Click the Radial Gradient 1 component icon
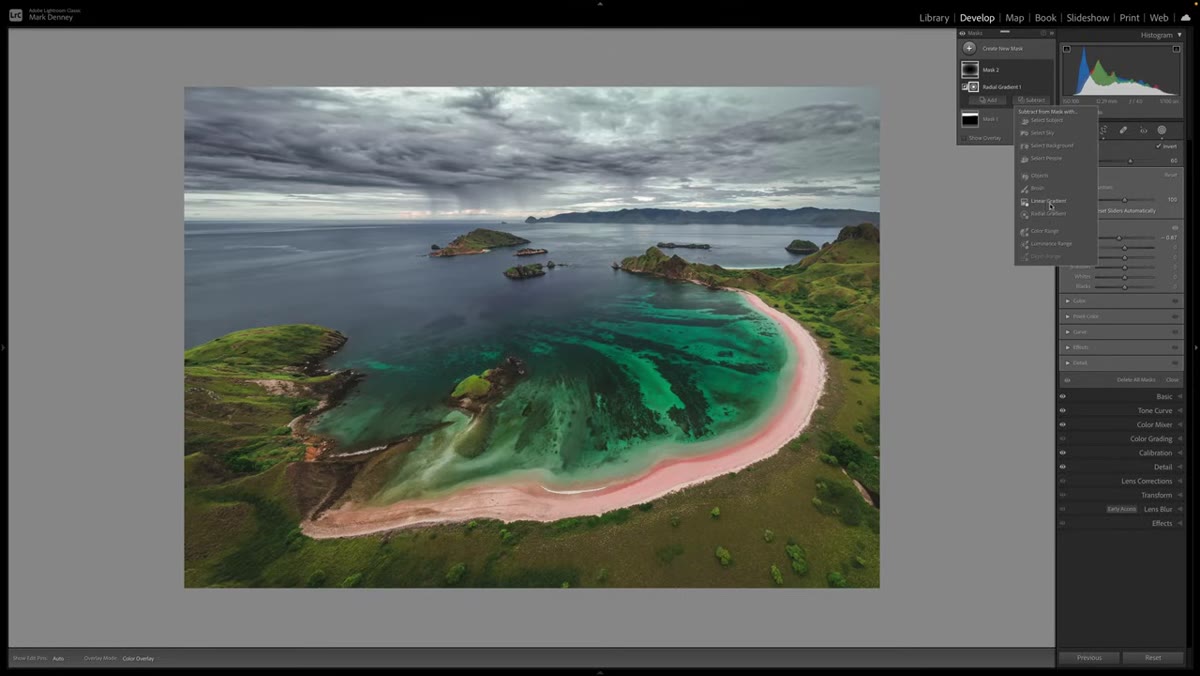The width and height of the screenshot is (1200, 676). 973,87
